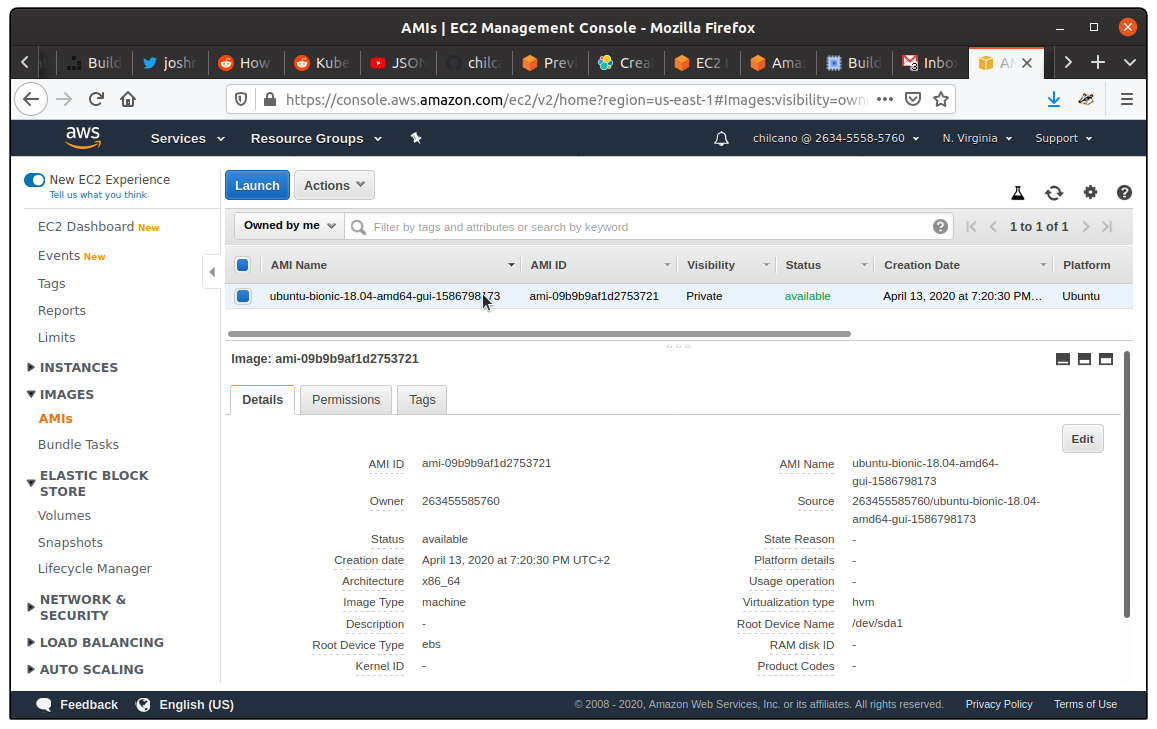Image resolution: width=1157 pixels, height=729 pixels.
Task: Open Snapshots in the sidebar
Action: tap(70, 542)
